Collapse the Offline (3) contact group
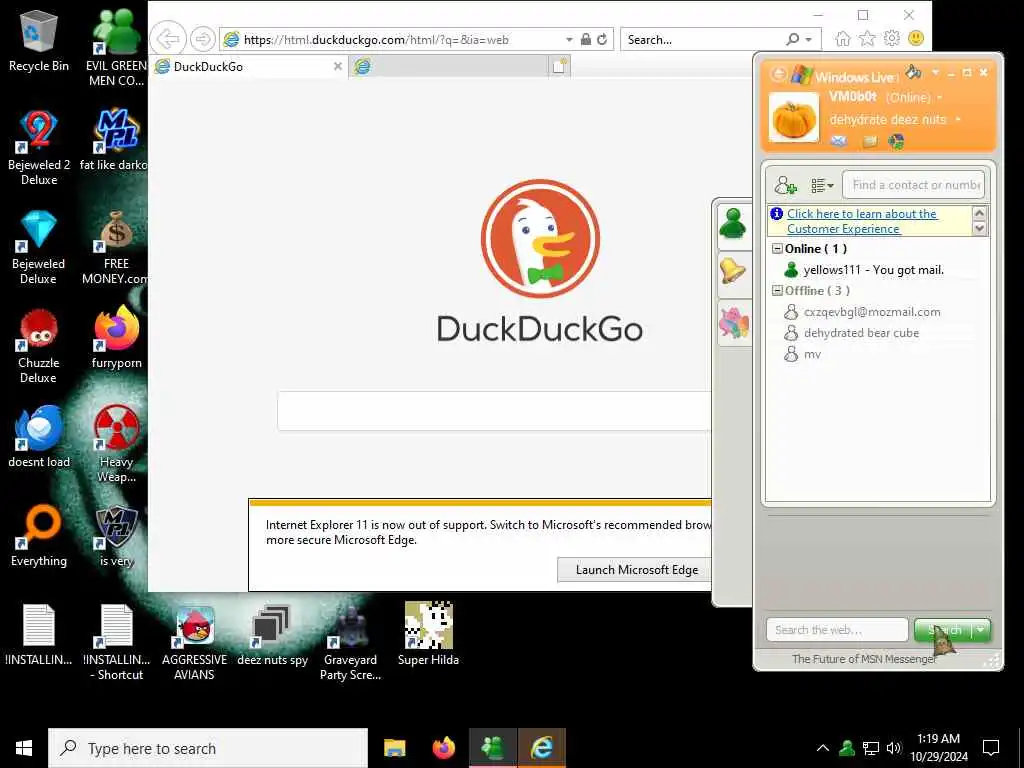The width and height of the screenshot is (1024, 768). coord(777,291)
